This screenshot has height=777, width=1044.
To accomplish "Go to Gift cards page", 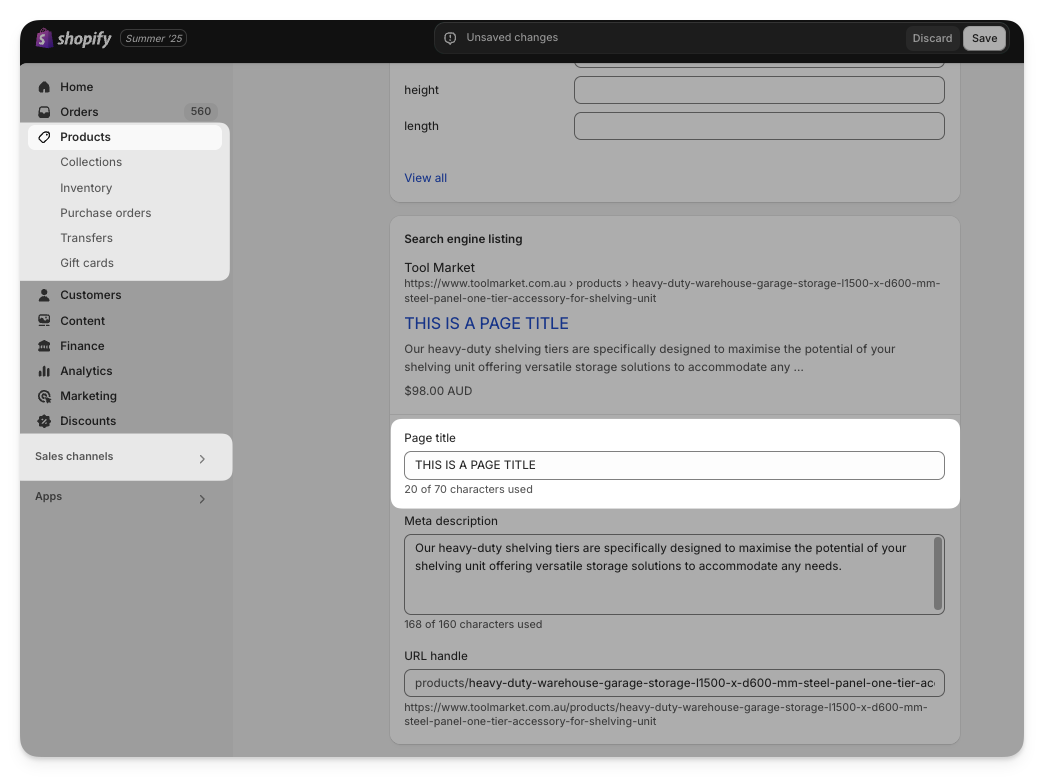I will click(87, 263).
